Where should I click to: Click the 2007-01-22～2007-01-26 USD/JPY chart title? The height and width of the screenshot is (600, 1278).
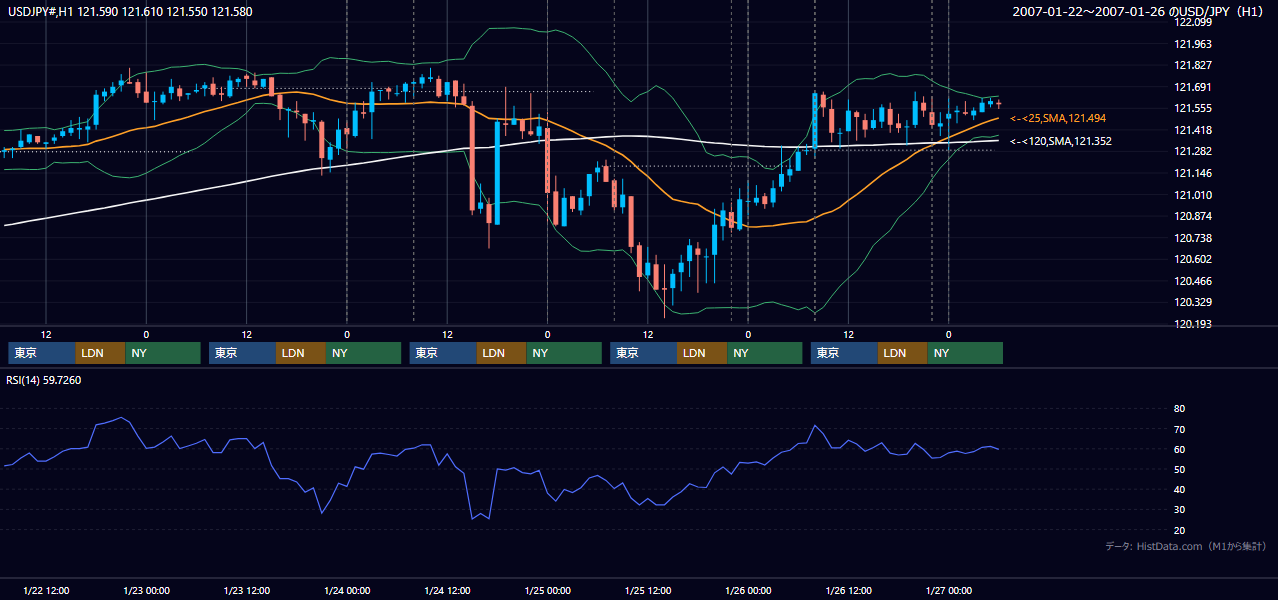click(1140, 12)
